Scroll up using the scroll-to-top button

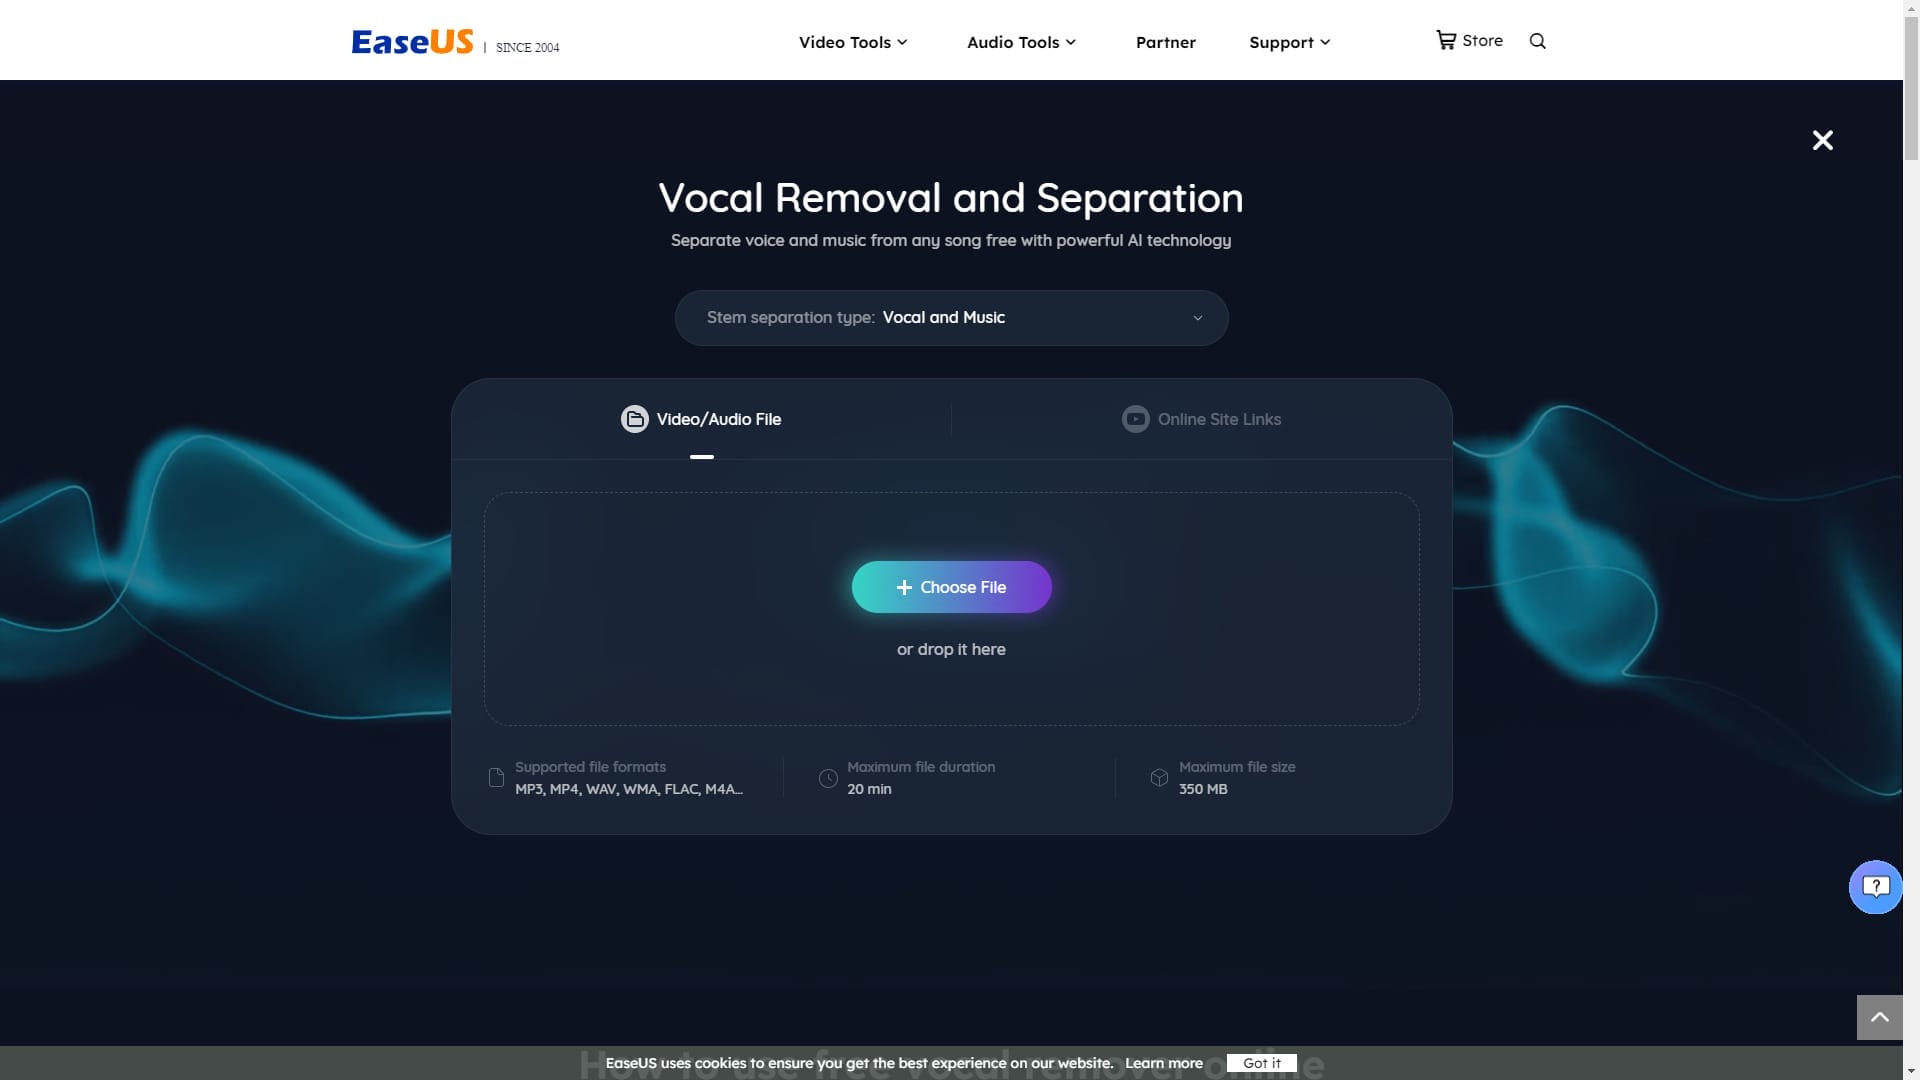pyautogui.click(x=1880, y=1017)
